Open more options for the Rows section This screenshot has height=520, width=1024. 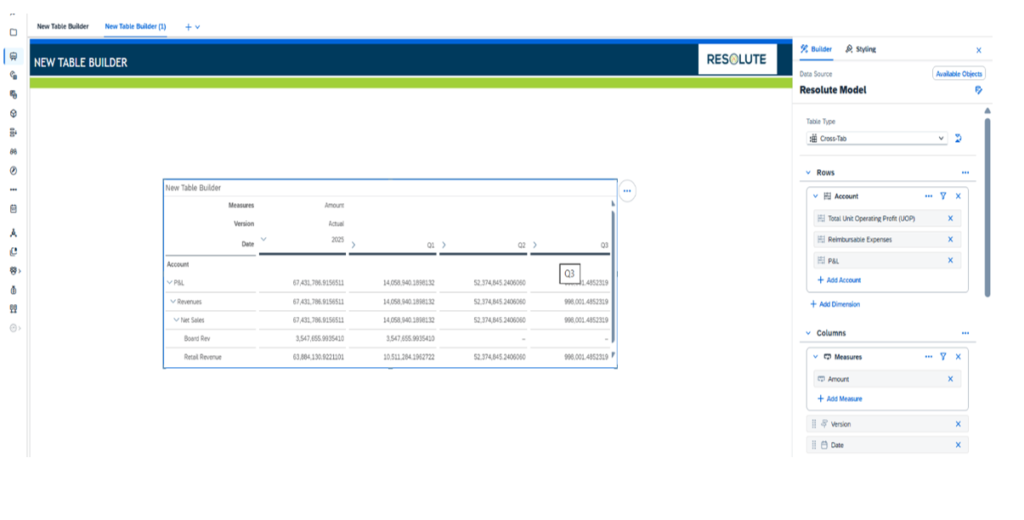point(965,173)
